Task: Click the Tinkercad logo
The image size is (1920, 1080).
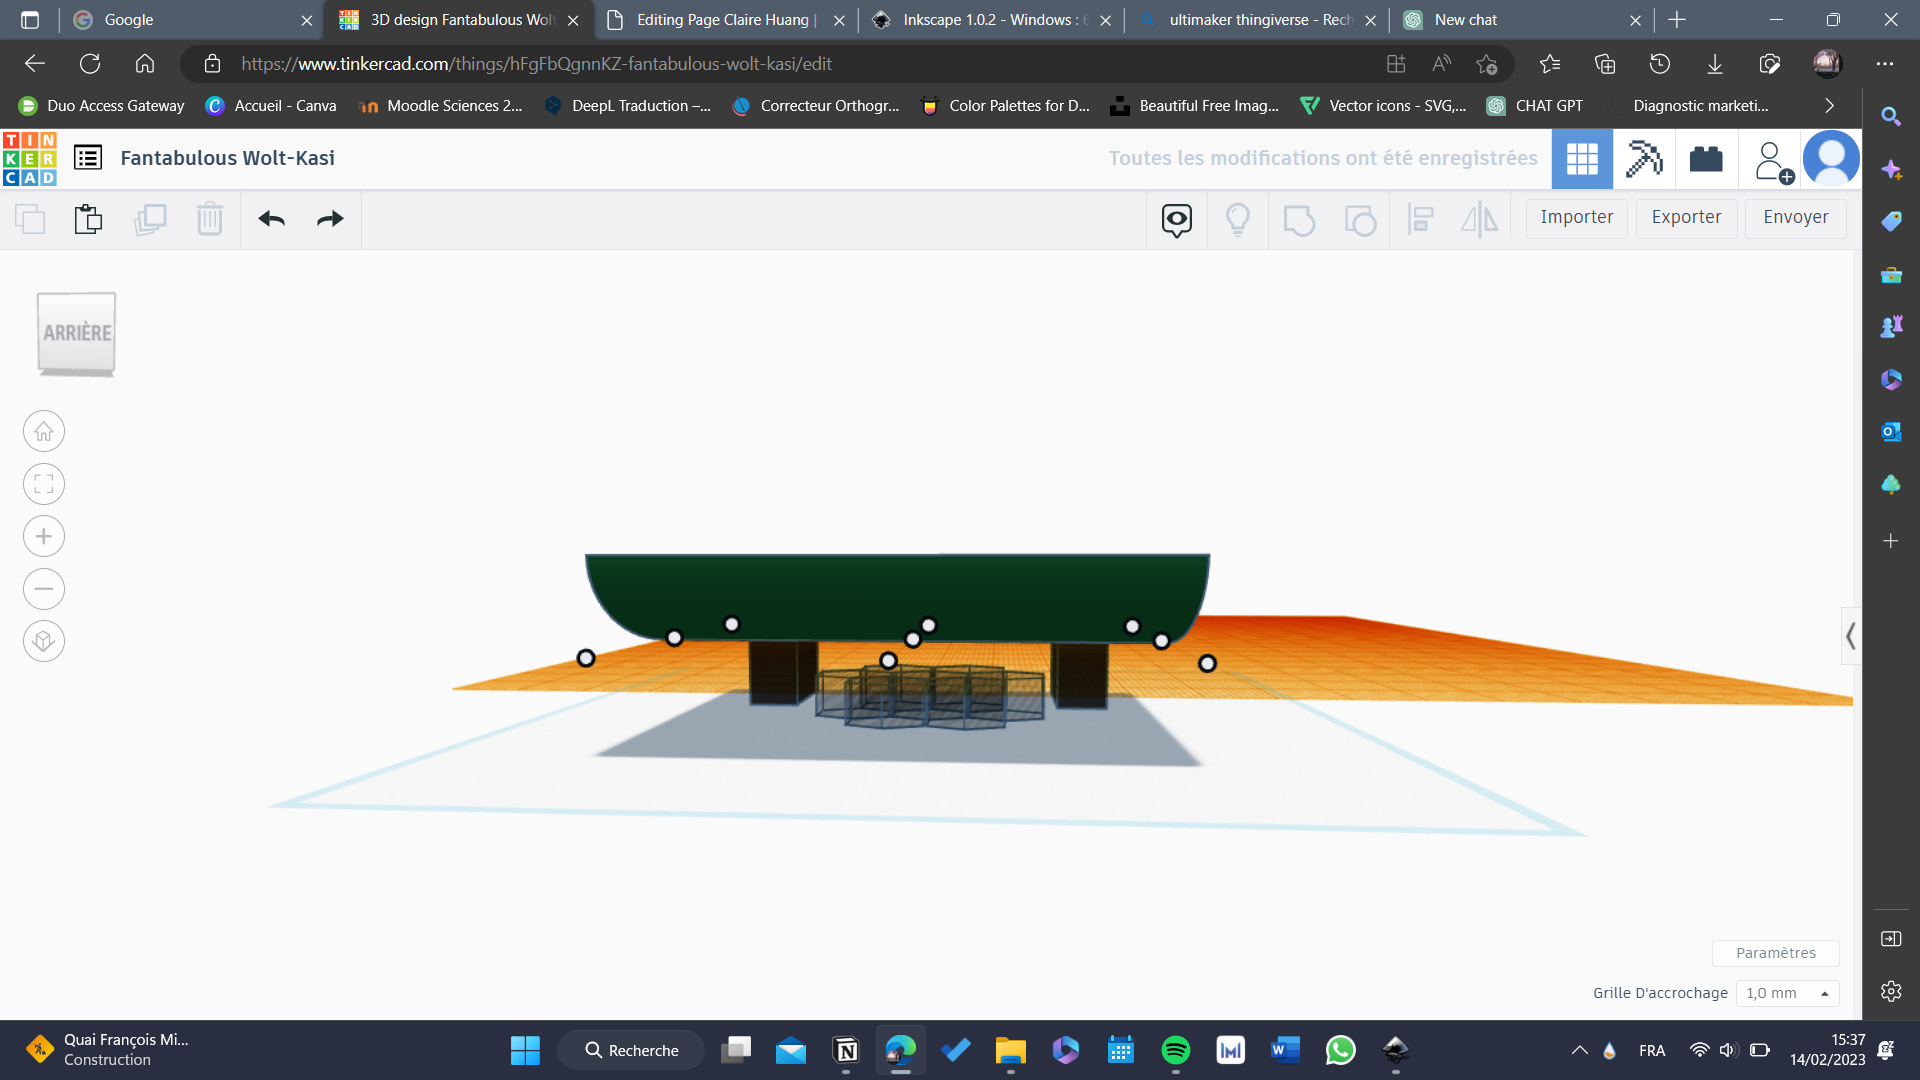Action: pos(29,159)
